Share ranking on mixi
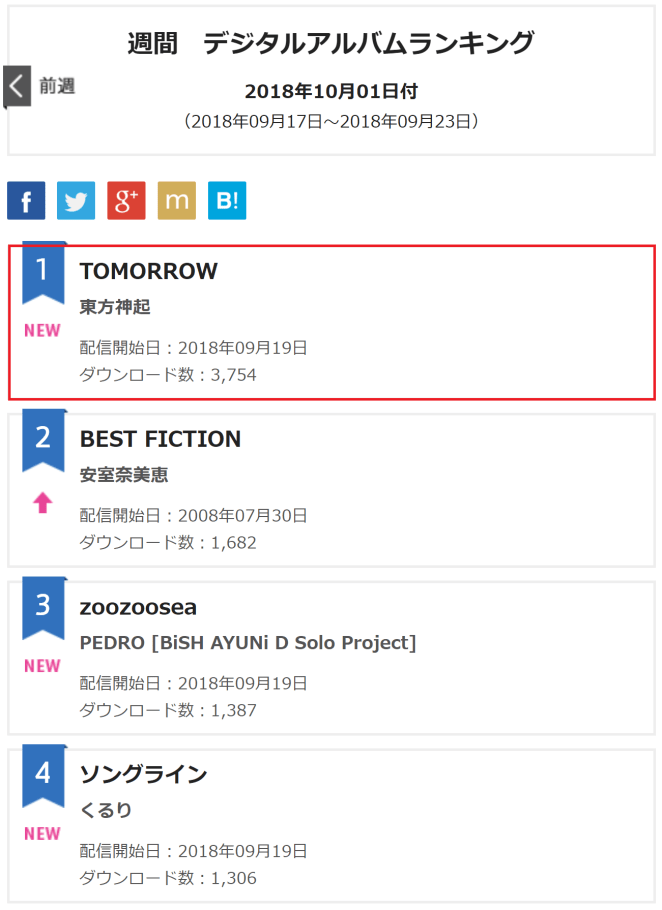Image resolution: width=662 pixels, height=910 pixels. [x=177, y=200]
